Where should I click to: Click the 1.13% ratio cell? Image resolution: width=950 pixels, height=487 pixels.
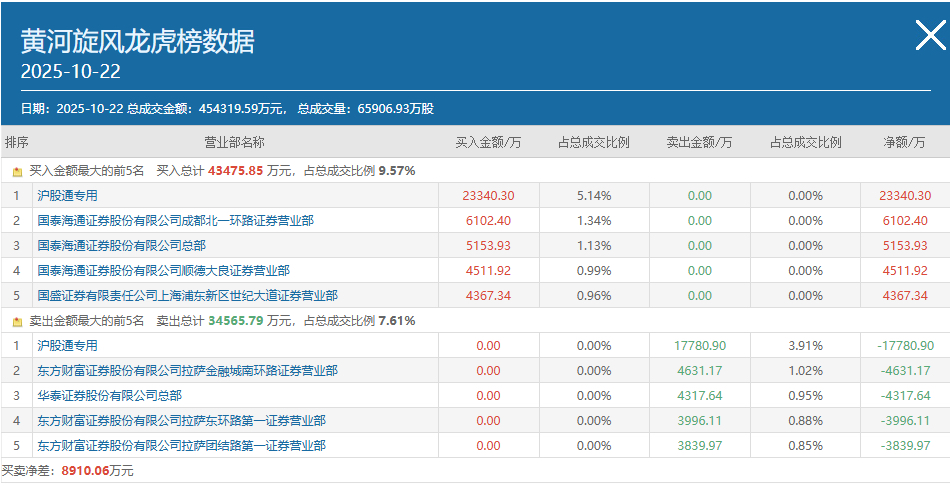(594, 246)
